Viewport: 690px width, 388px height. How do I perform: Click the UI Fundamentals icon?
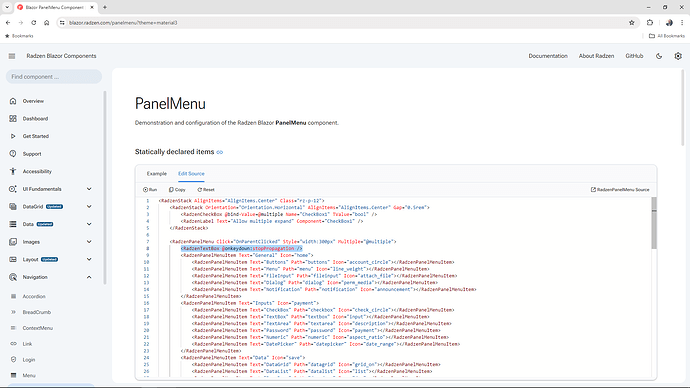pyautogui.click(x=13, y=189)
